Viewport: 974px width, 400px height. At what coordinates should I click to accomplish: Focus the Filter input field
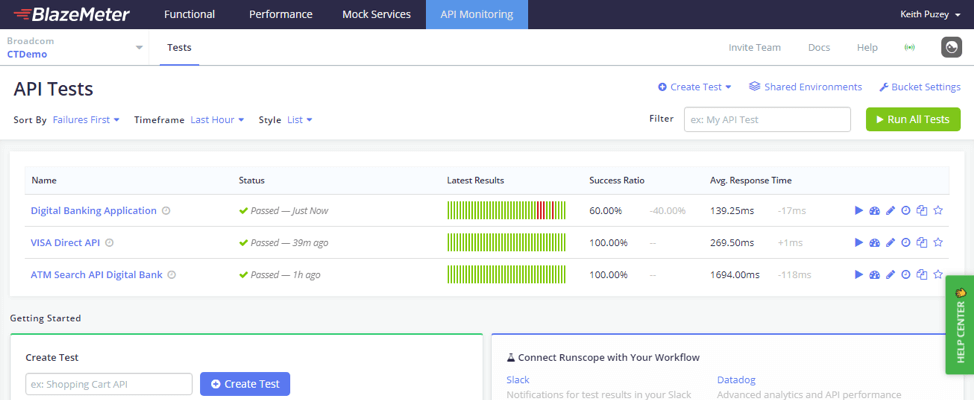click(x=767, y=120)
